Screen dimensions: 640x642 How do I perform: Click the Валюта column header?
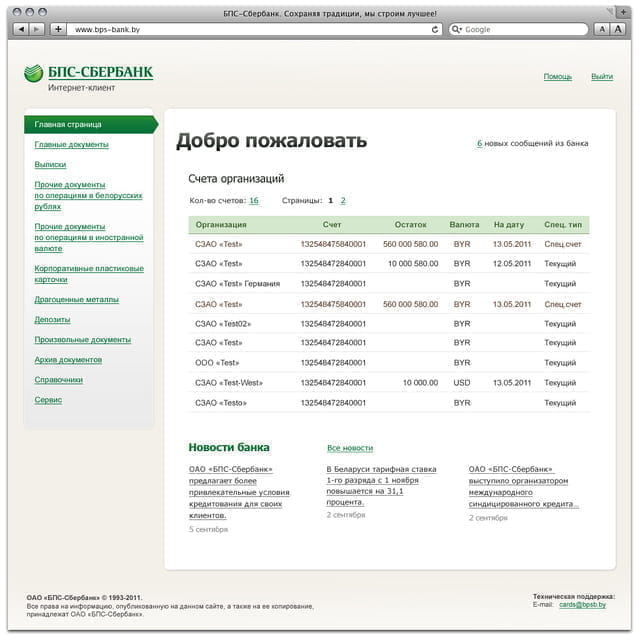click(x=464, y=225)
